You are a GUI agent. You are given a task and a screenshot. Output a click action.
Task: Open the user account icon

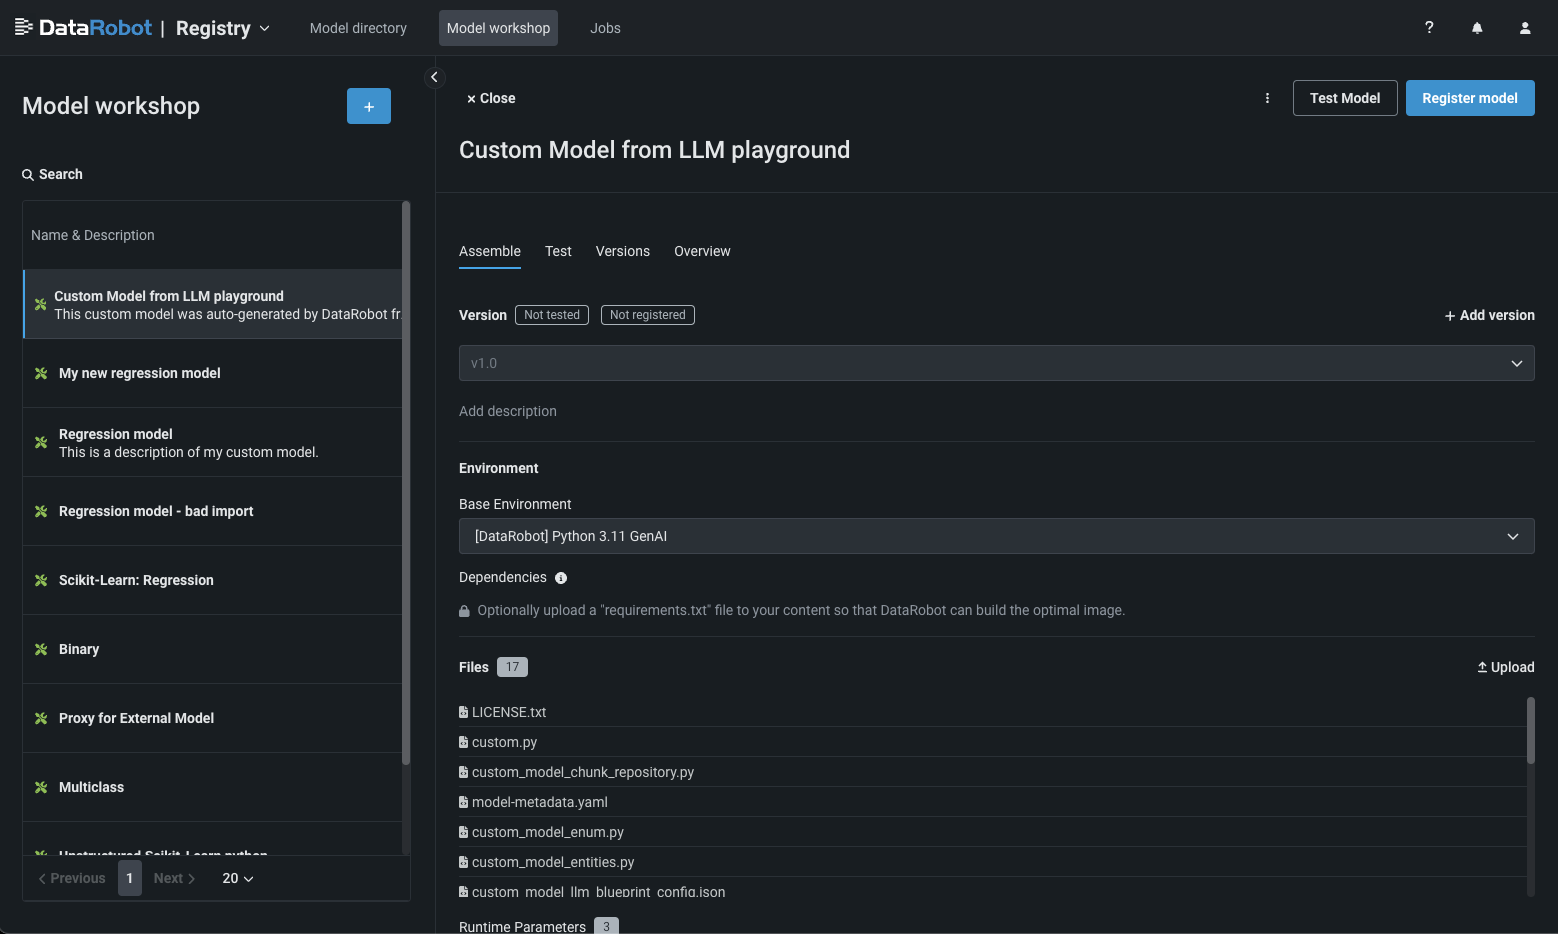(x=1525, y=28)
